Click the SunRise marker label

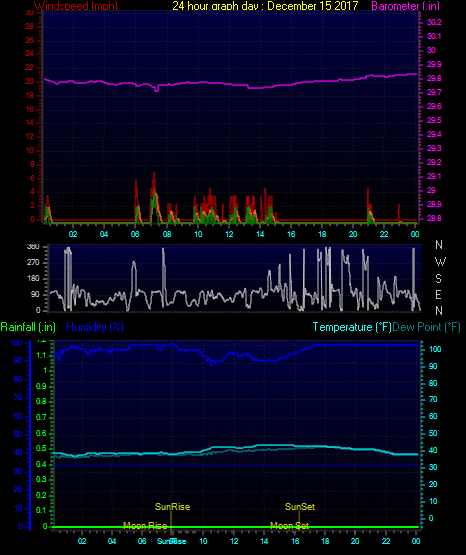(173, 507)
